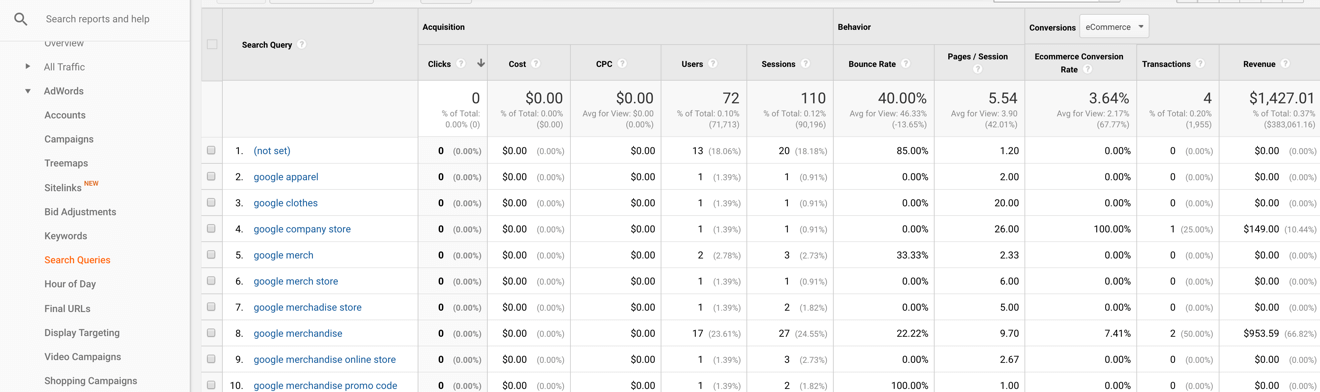1320x392 pixels.
Task: Check the box for google apparel row
Action: pos(211,177)
